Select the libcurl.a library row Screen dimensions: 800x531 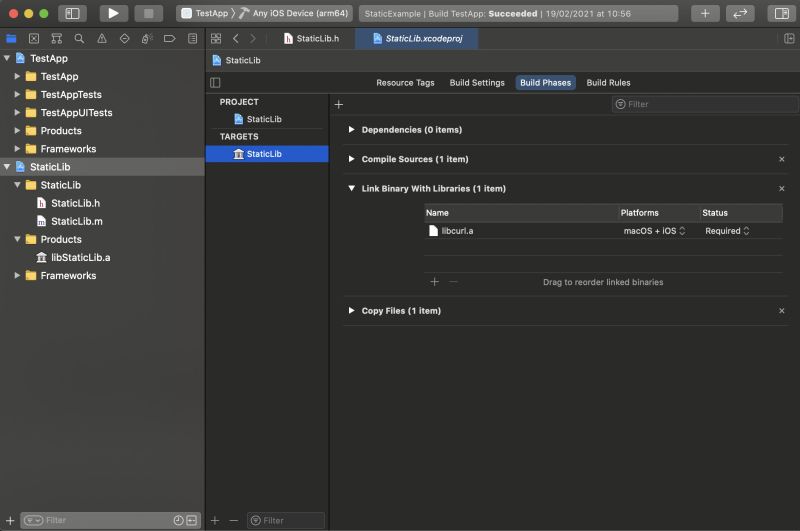pyautogui.click(x=603, y=231)
